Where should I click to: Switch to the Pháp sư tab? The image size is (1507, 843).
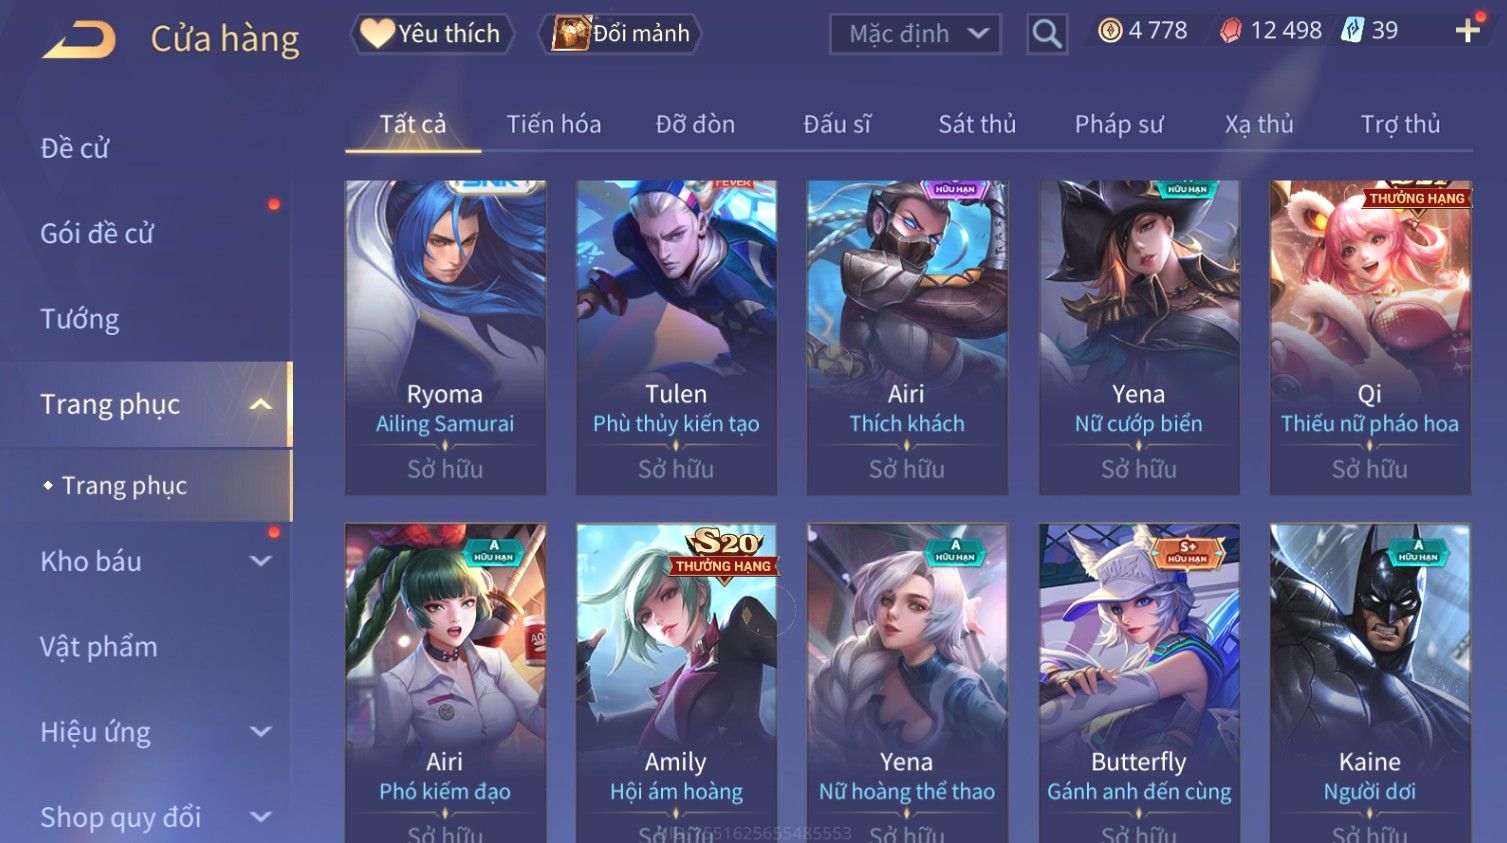click(1119, 124)
